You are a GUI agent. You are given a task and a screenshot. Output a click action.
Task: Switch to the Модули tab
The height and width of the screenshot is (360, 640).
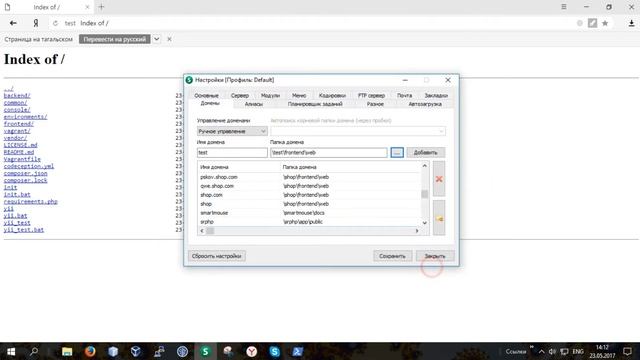click(270, 96)
